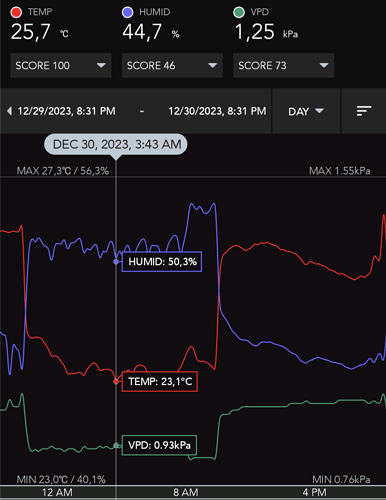Click the green VPD point on cursor line
The image size is (386, 500).
point(116,445)
